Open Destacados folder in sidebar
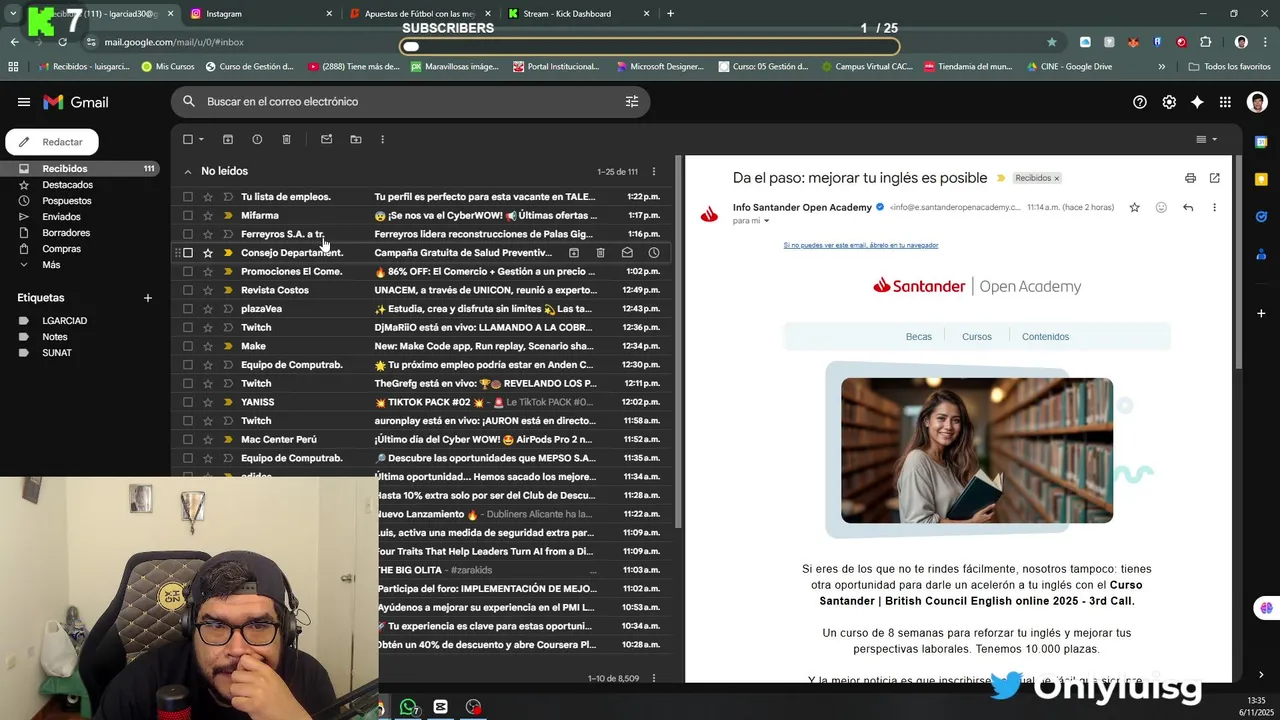The width and height of the screenshot is (1280, 720). tap(67, 185)
